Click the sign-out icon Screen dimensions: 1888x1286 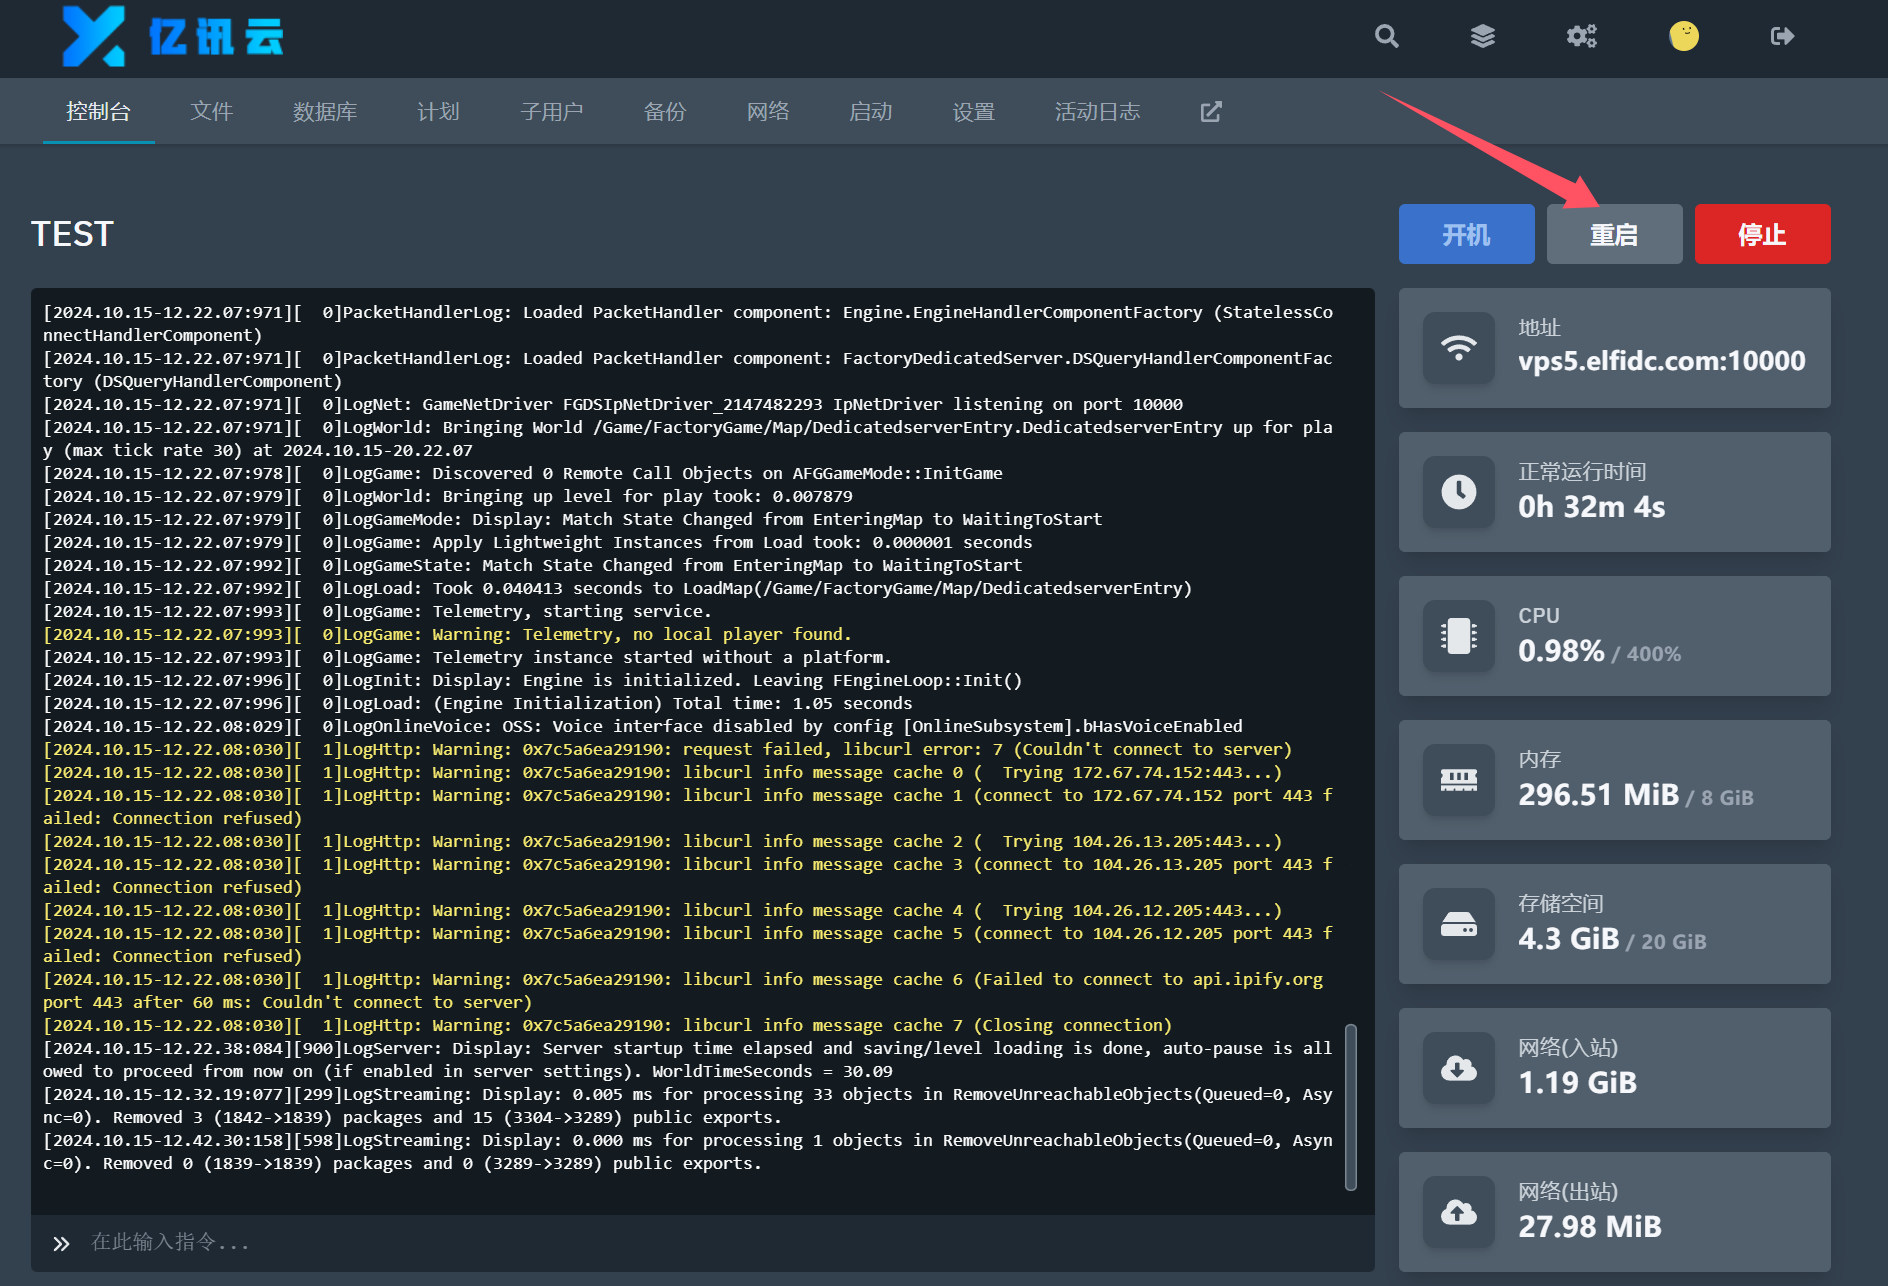(1782, 37)
